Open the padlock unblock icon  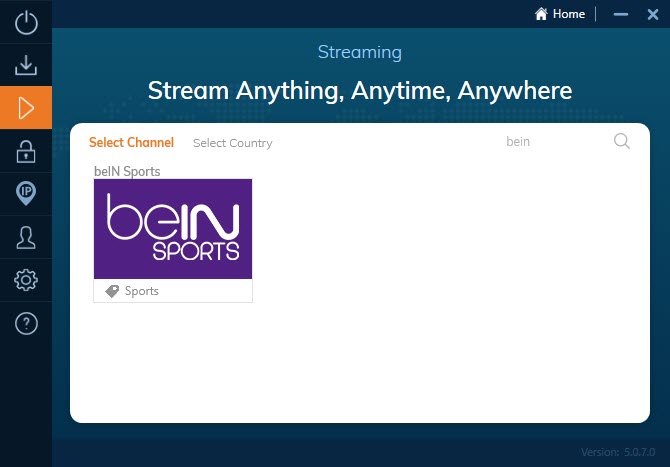(x=26, y=151)
